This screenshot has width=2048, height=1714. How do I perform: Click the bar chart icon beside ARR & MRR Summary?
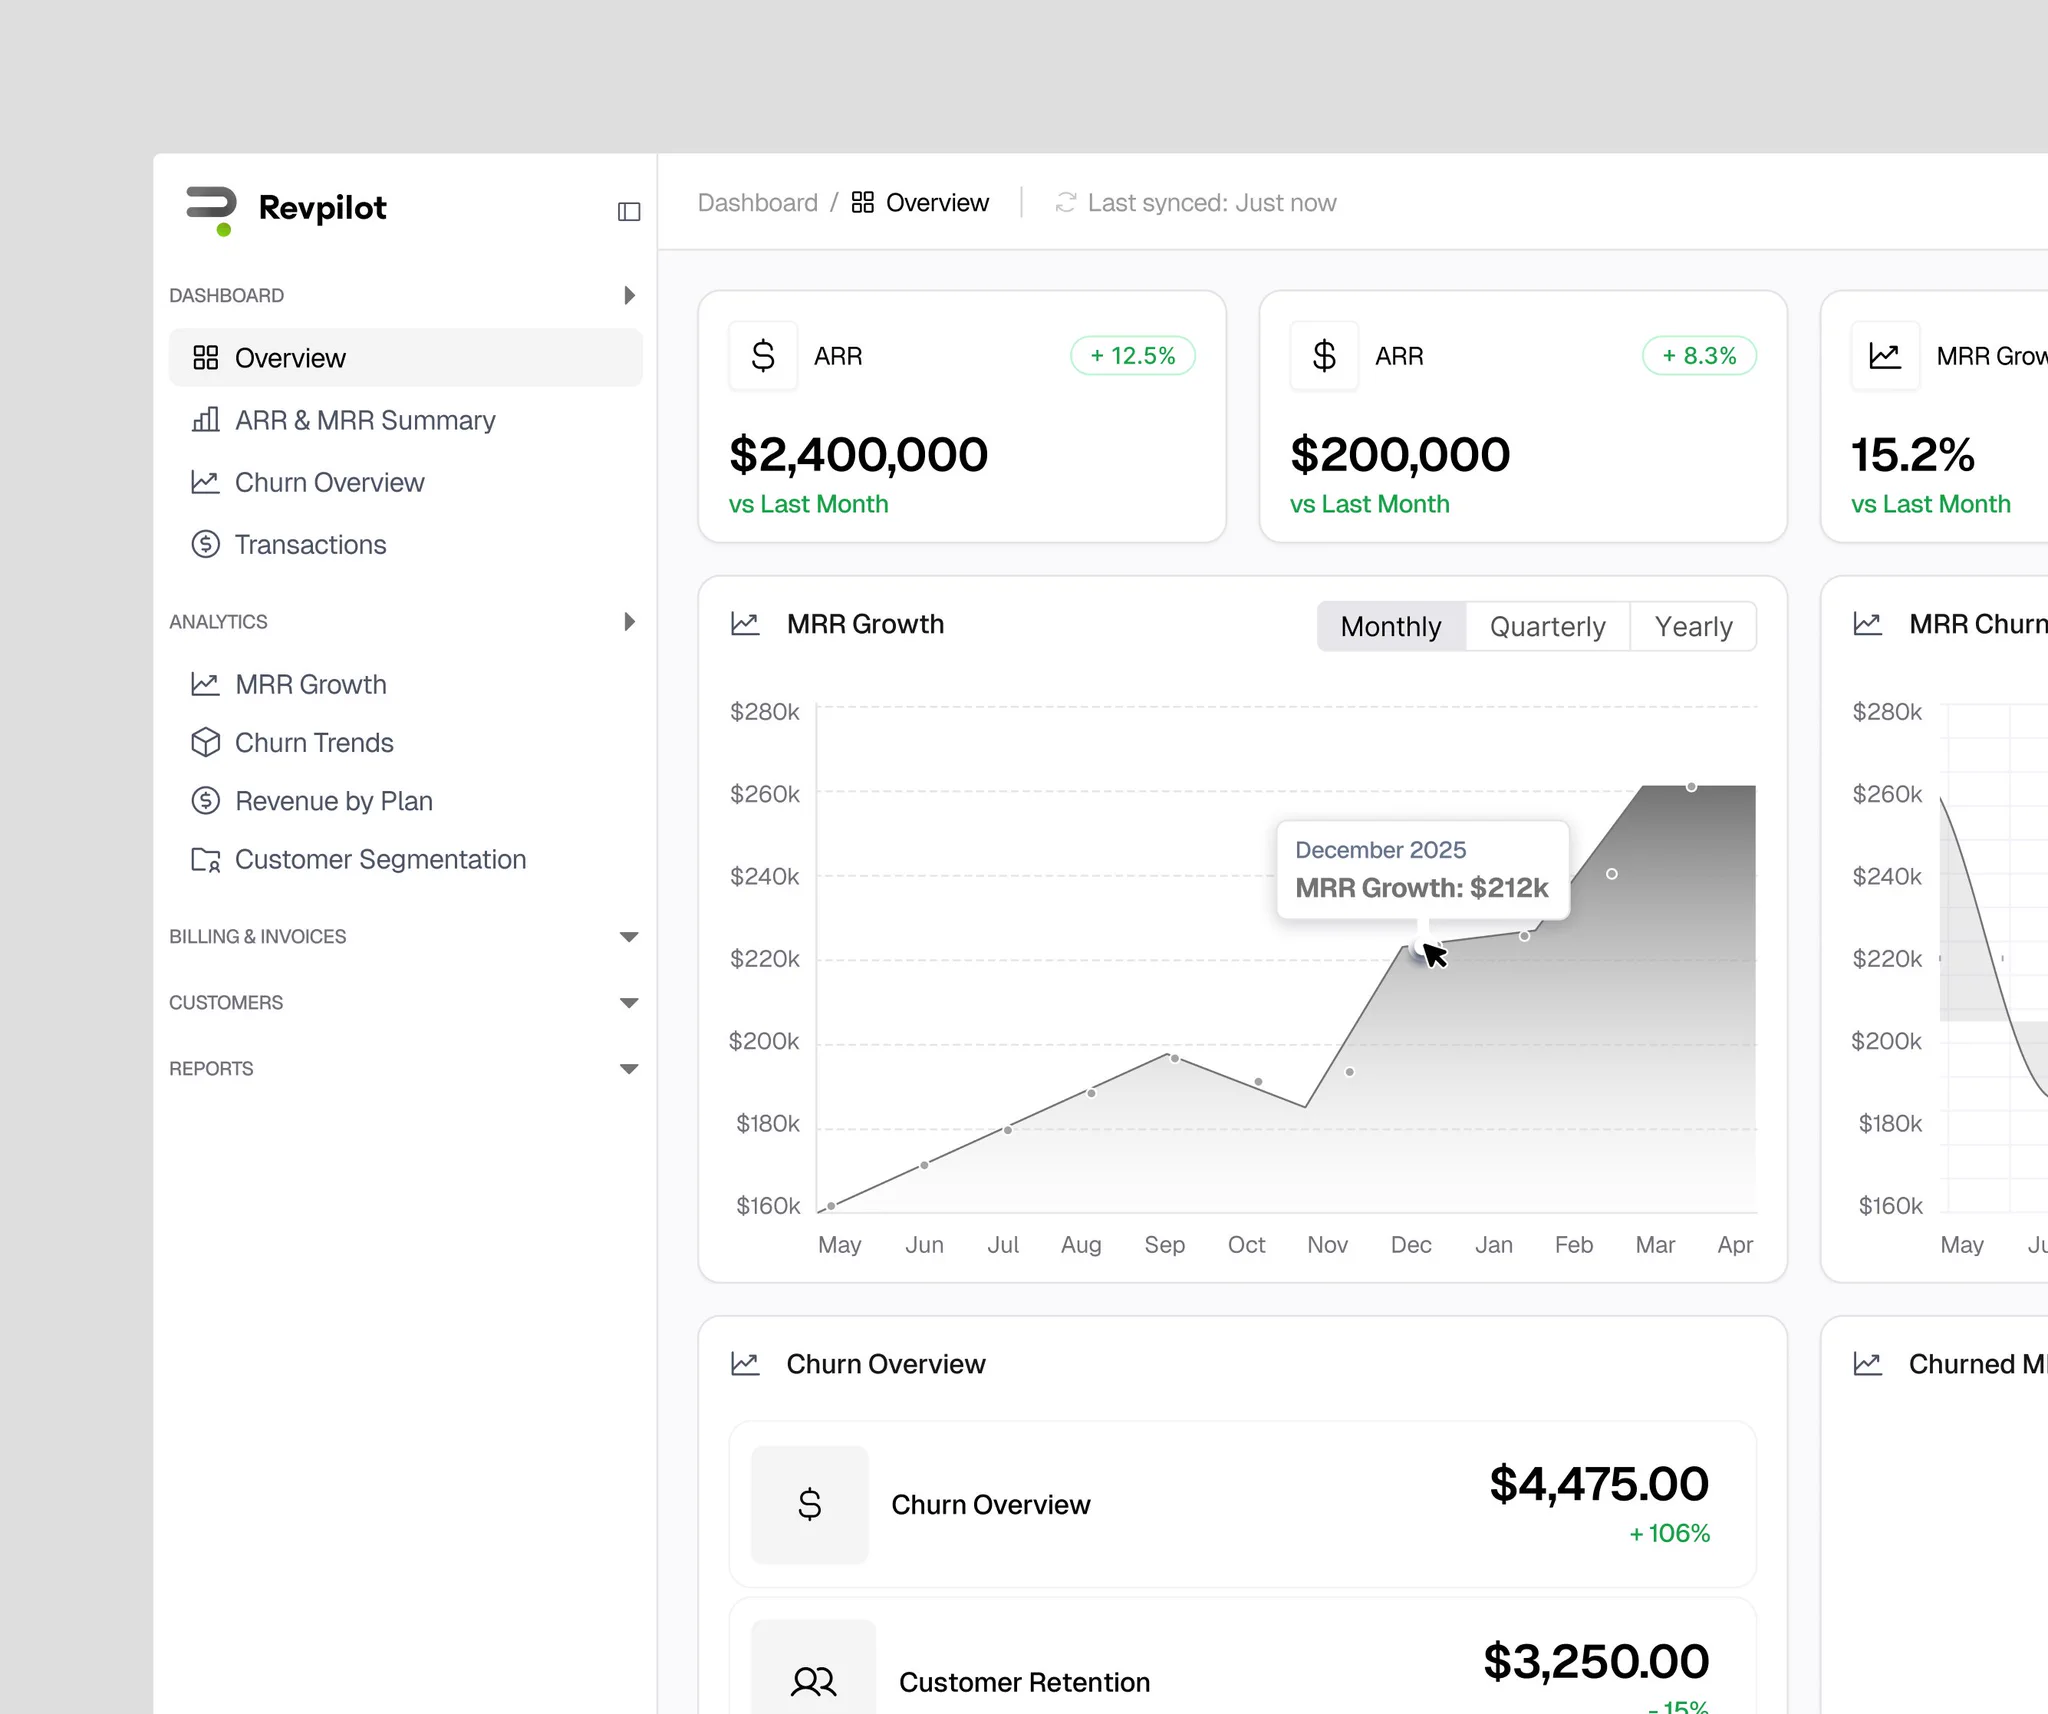point(205,420)
